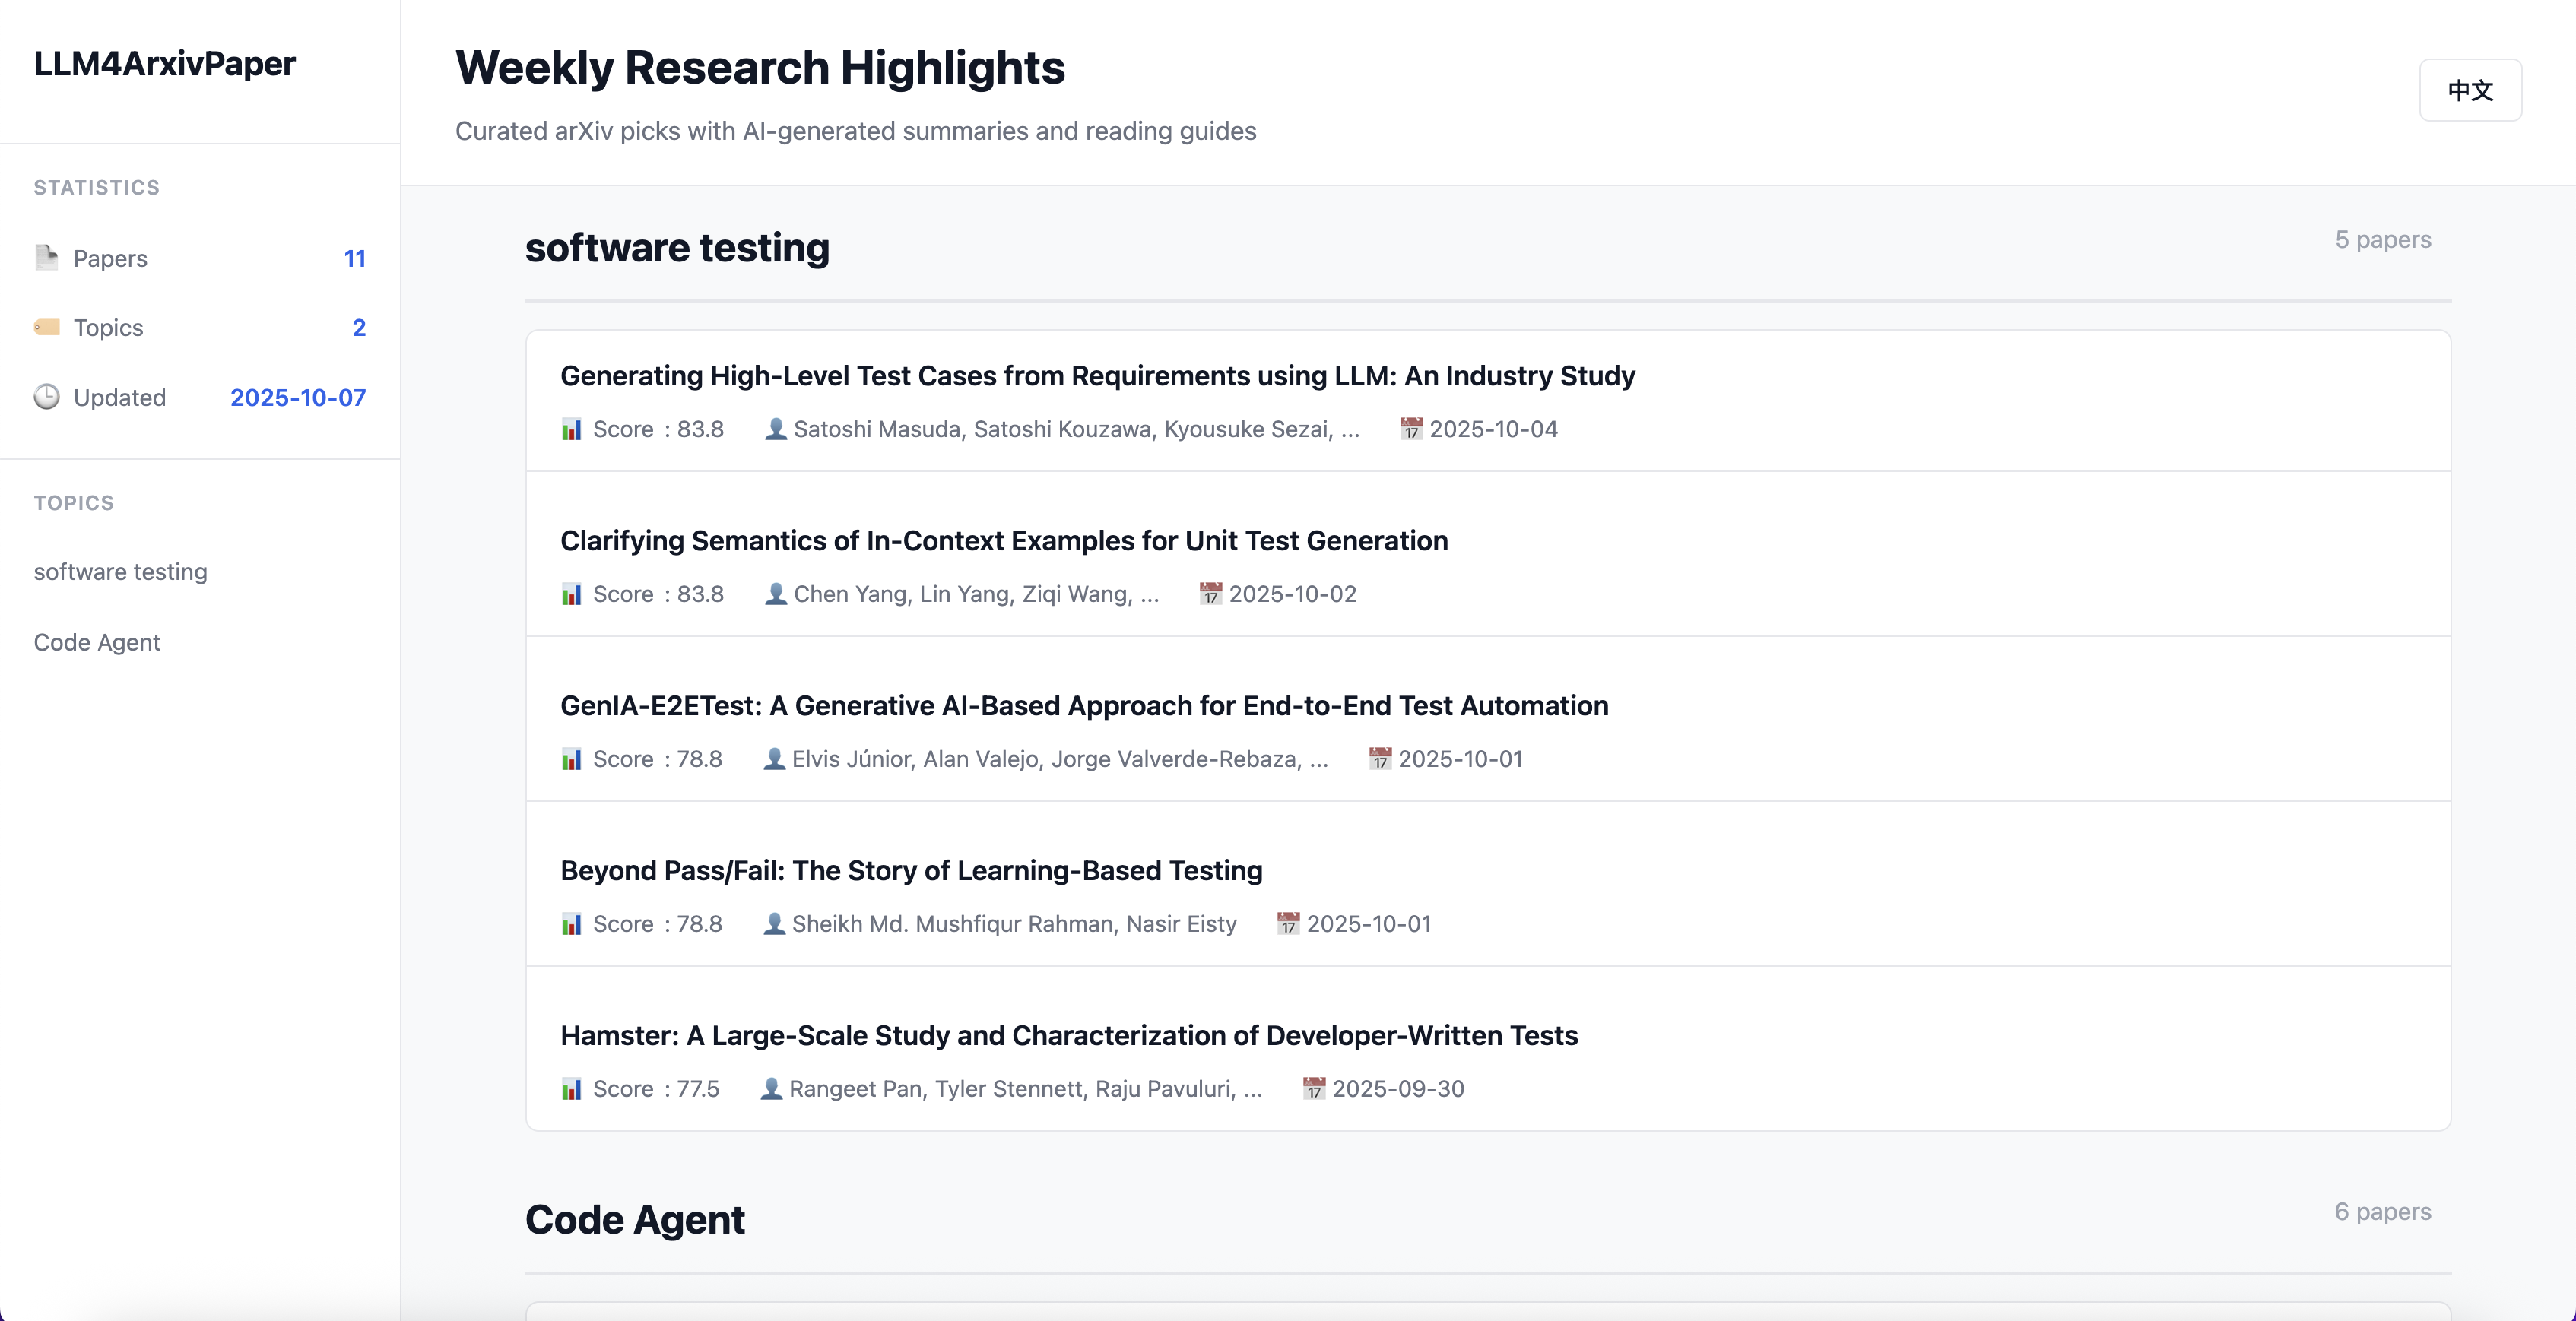Image resolution: width=2576 pixels, height=1321 pixels.
Task: Open Hamster Large-Scale Study paper
Action: pyautogui.click(x=1069, y=1036)
